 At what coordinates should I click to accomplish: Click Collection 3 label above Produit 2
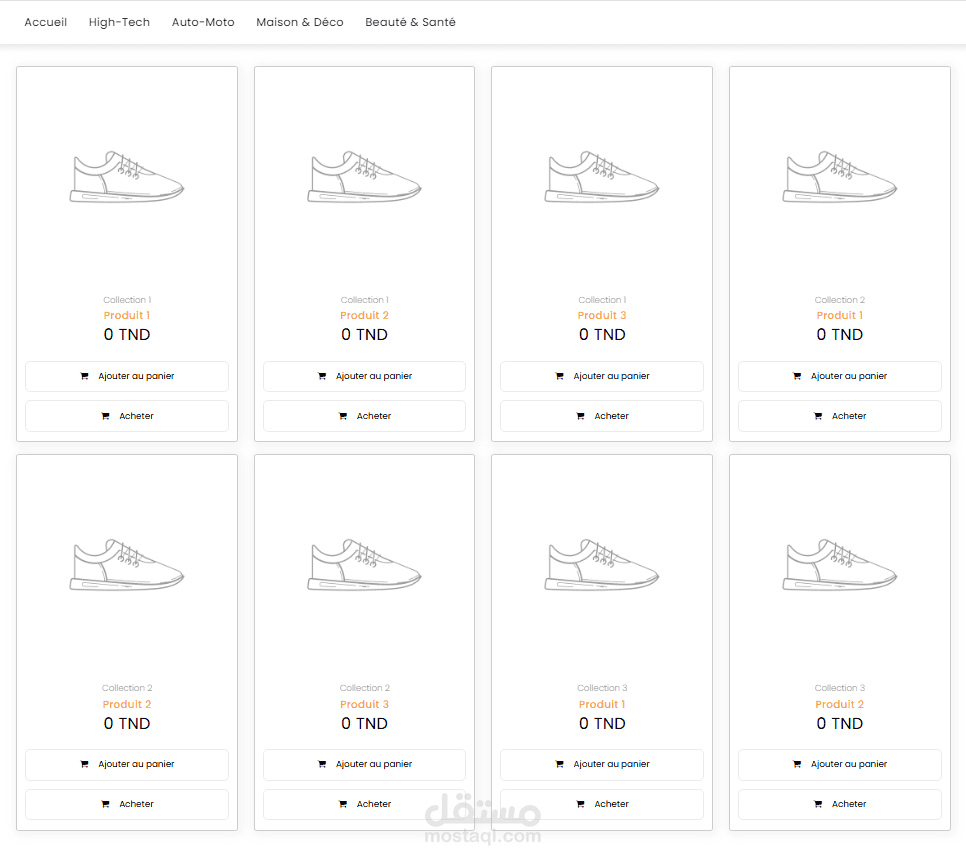840,688
